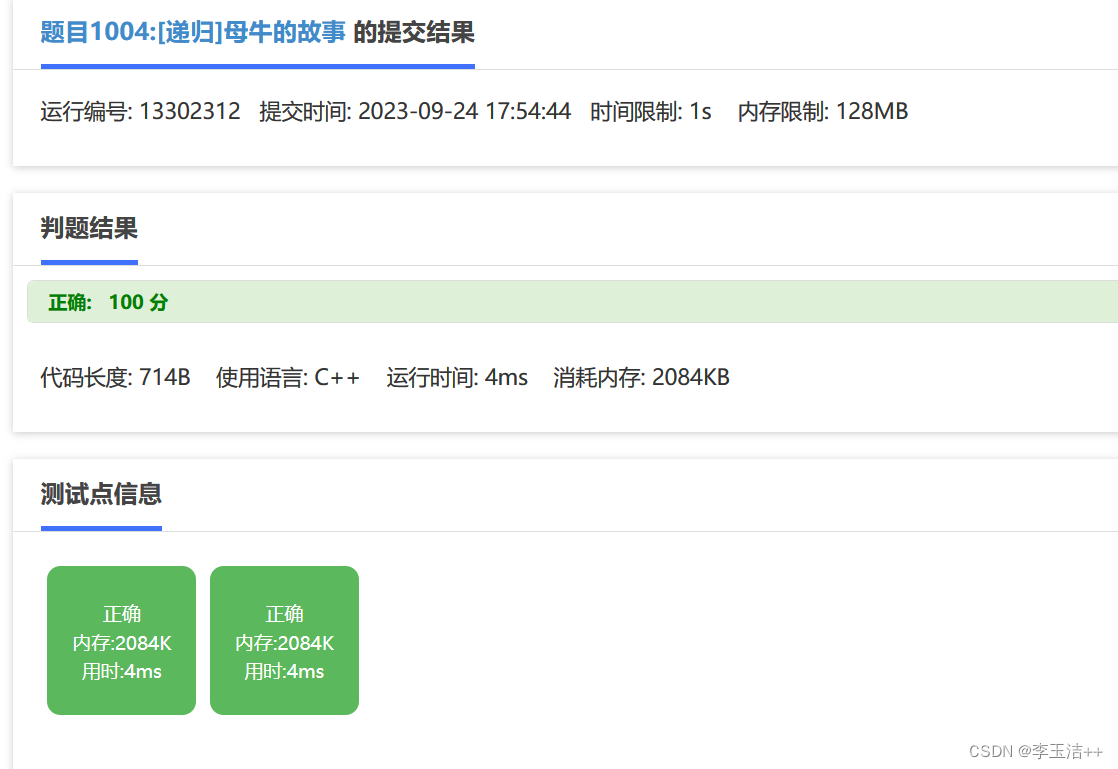
Task: Open the second green 正确 test point card
Action: pos(284,640)
